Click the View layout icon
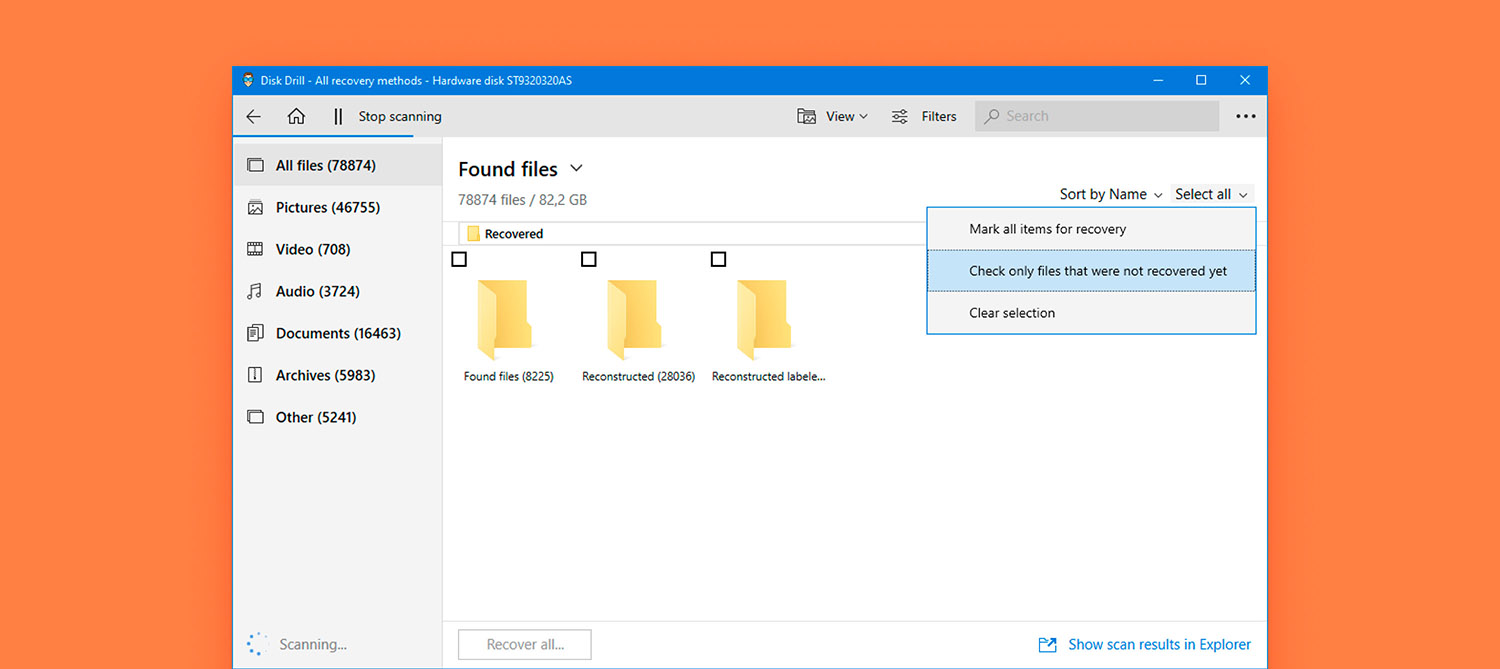This screenshot has height=669, width=1500. [807, 117]
